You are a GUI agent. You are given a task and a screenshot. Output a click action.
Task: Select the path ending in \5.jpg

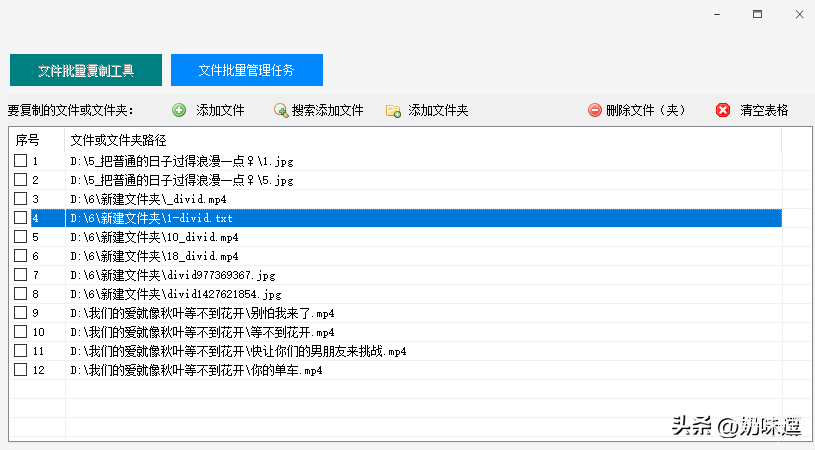point(182,180)
